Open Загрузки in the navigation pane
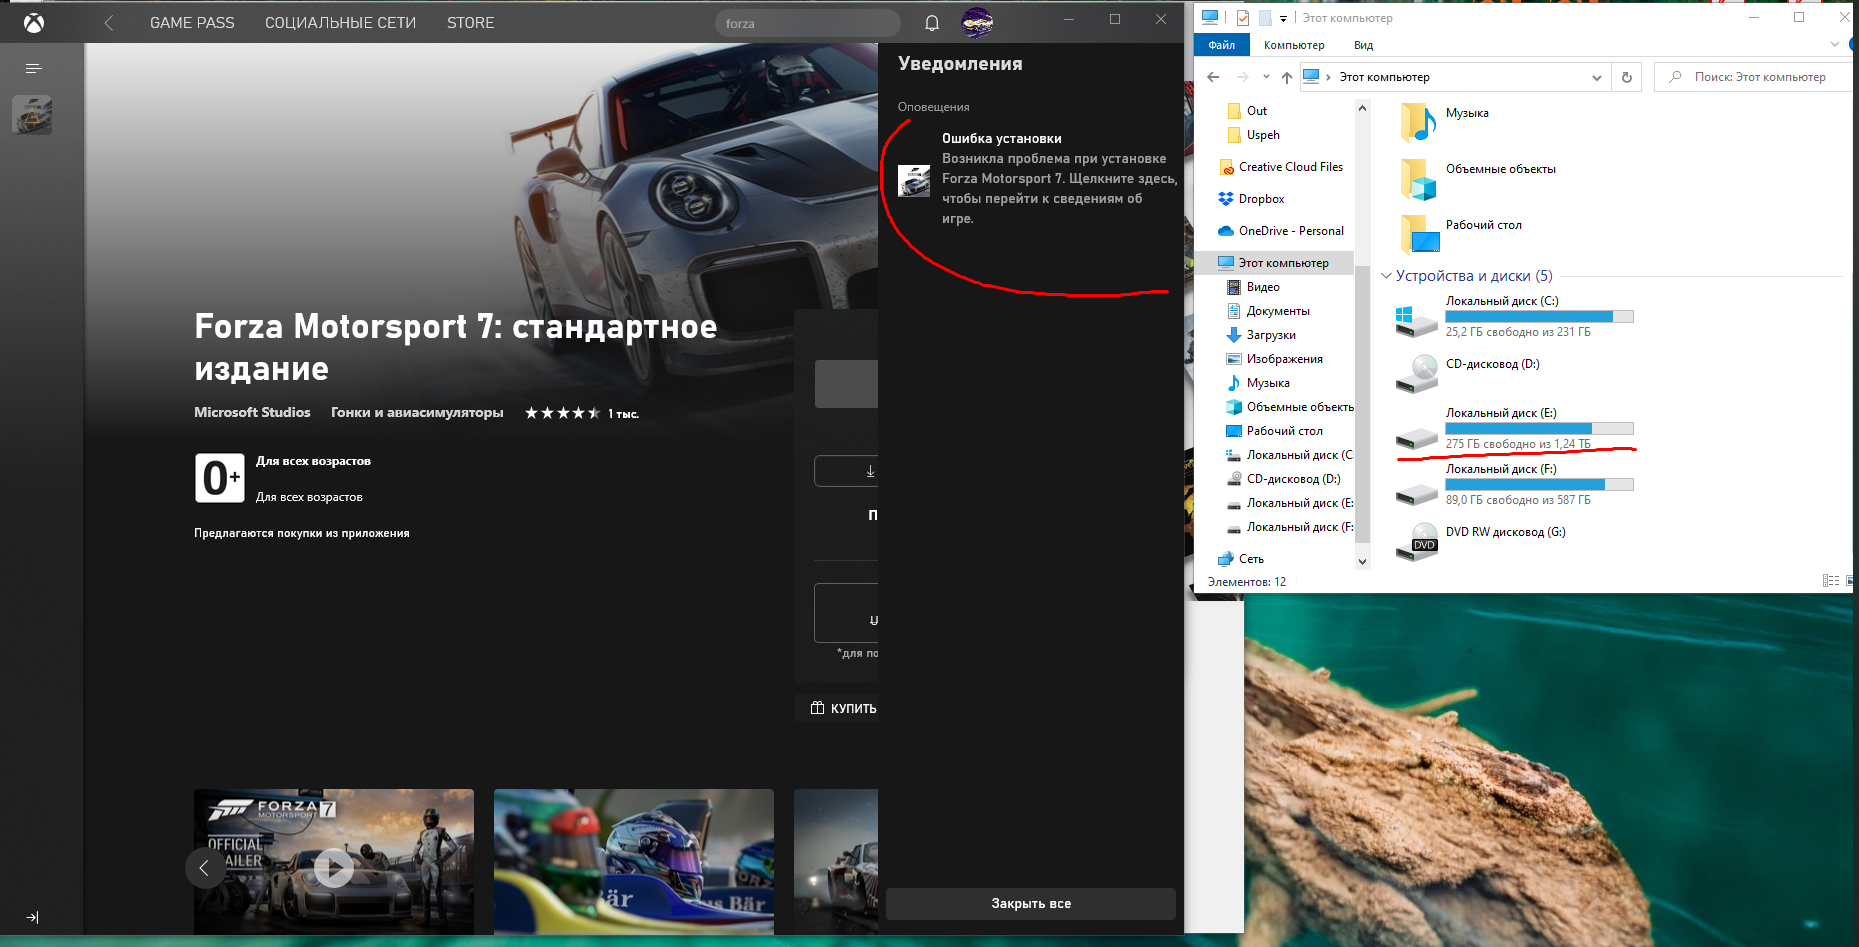Image resolution: width=1859 pixels, height=947 pixels. click(x=1261, y=335)
